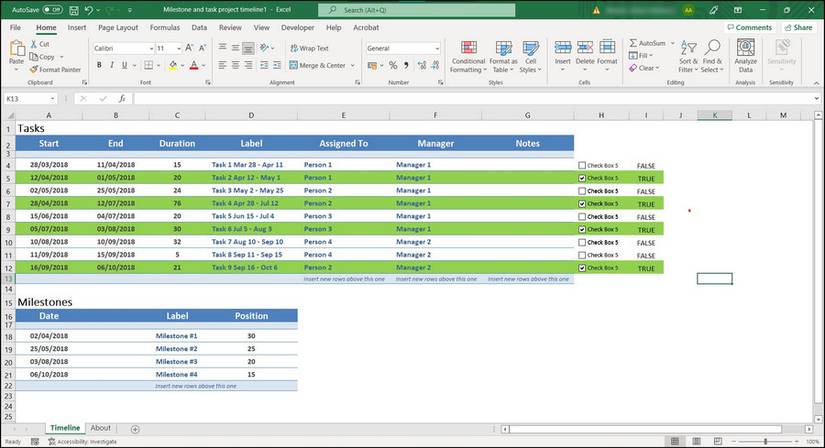Open the font size dropdown
The image size is (825, 448).
click(x=179, y=48)
